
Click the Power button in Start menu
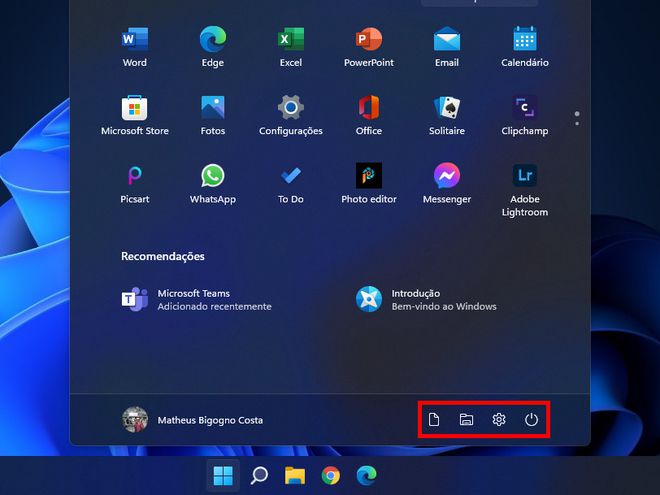[x=531, y=420]
